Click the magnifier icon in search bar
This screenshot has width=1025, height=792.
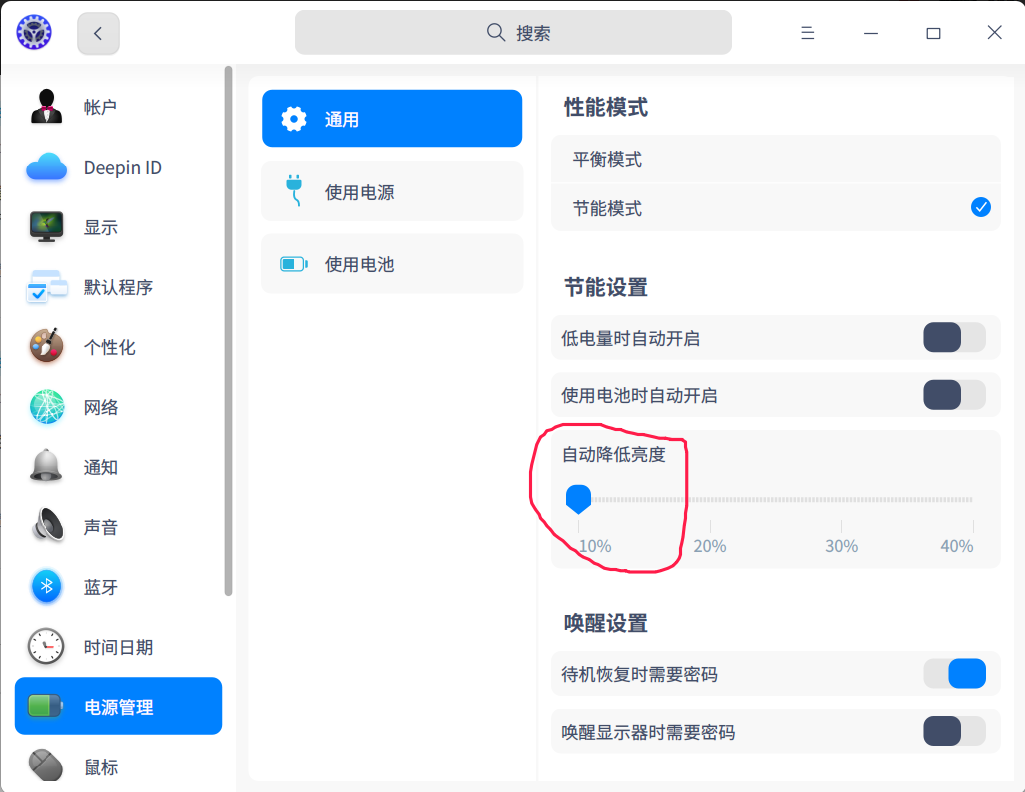[496, 33]
